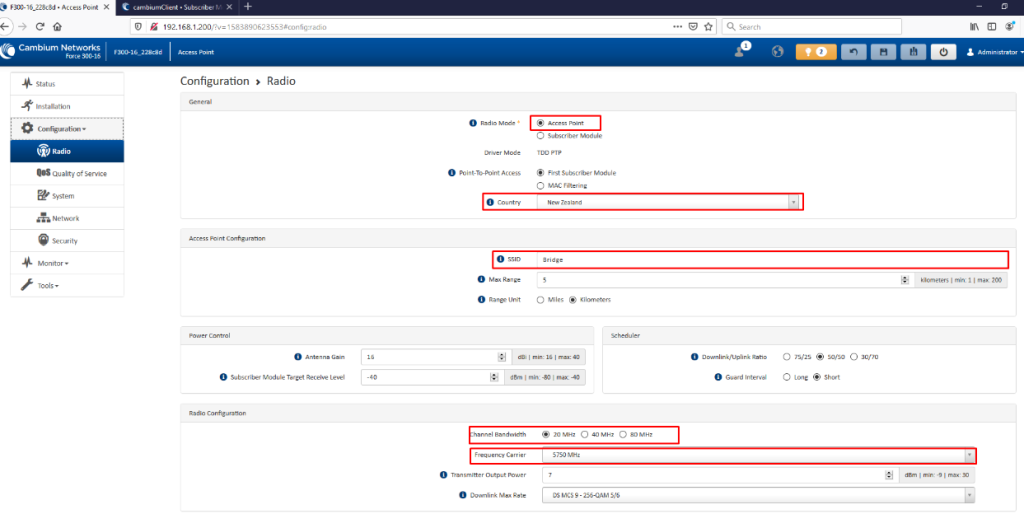Select MAC Filtering for Point-To-Point Access

click(541, 185)
